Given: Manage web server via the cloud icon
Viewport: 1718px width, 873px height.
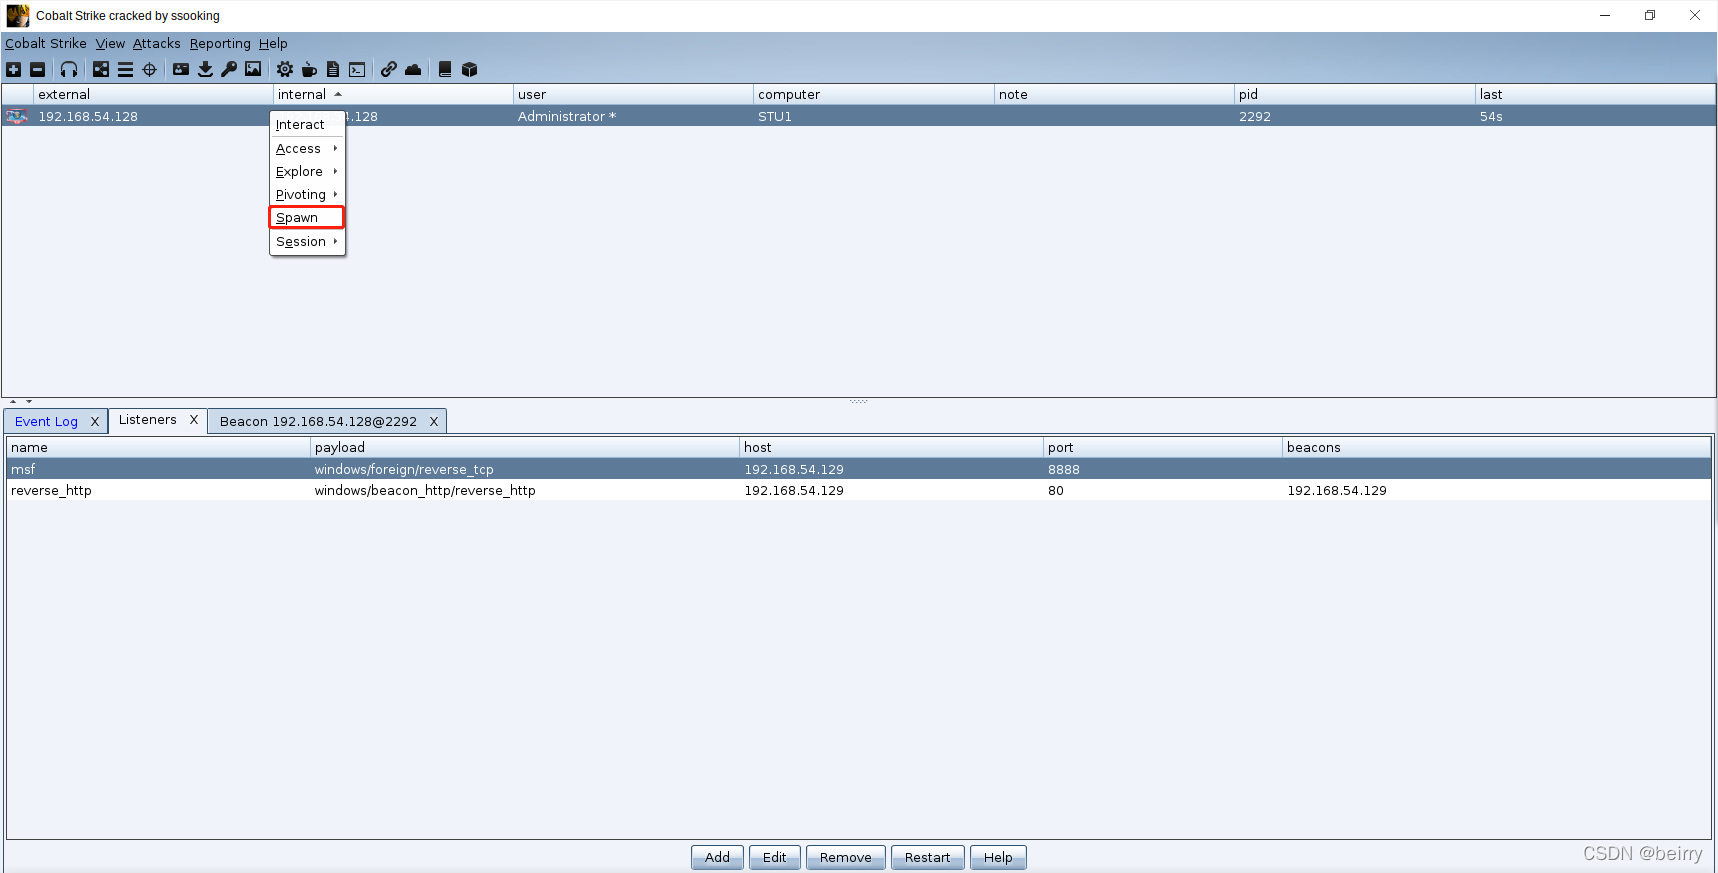Looking at the screenshot, I should pos(413,69).
